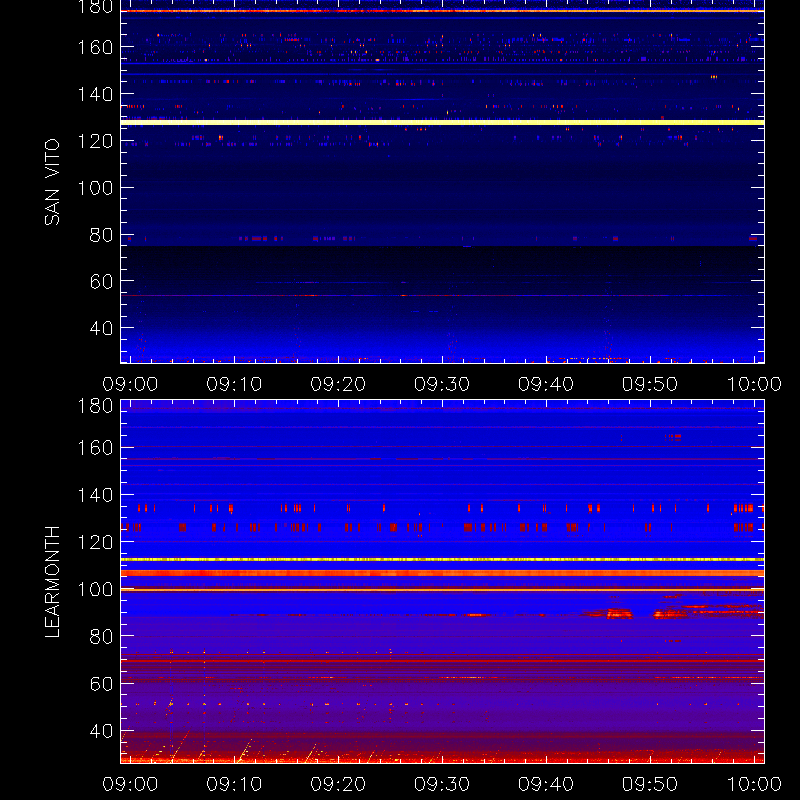Click the LEARMONTH axis title
The width and height of the screenshot is (800, 800).
point(53,582)
